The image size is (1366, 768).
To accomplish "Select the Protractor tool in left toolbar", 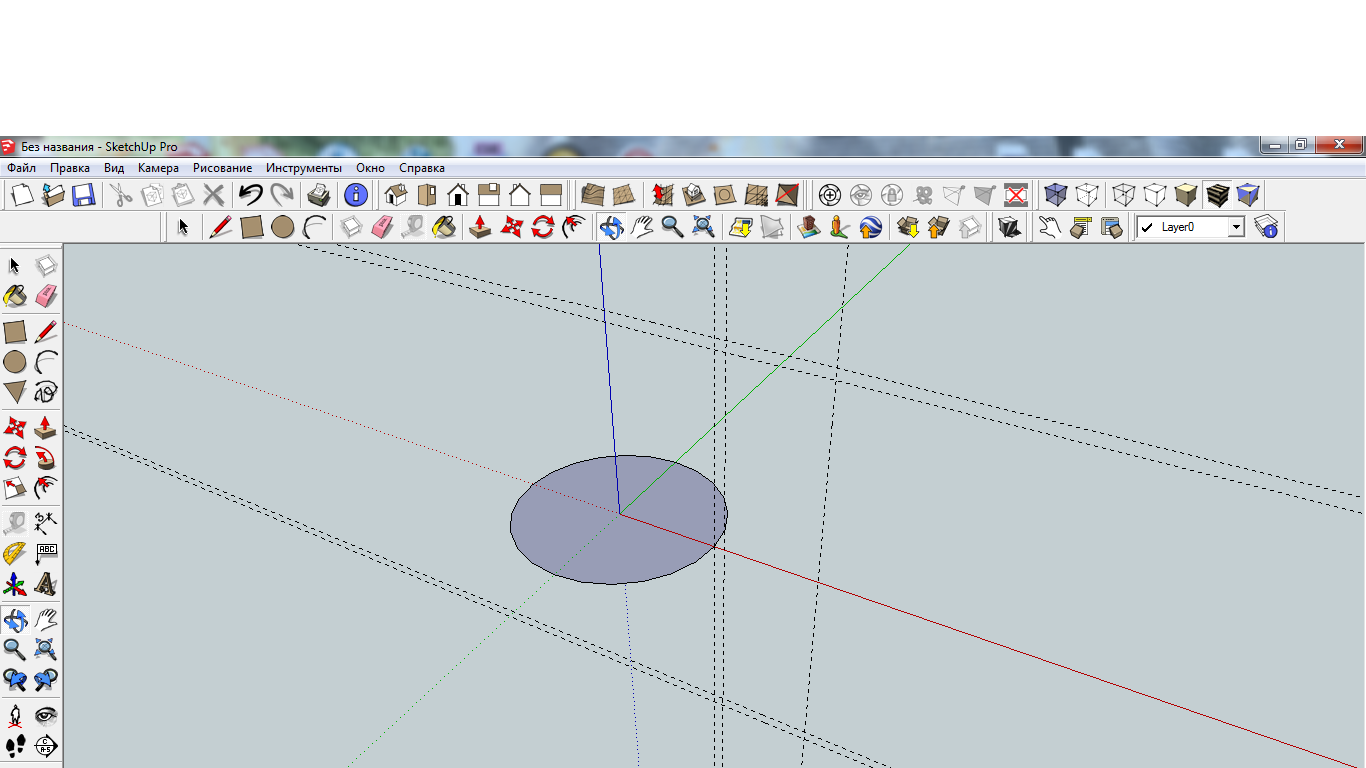I will [x=15, y=553].
